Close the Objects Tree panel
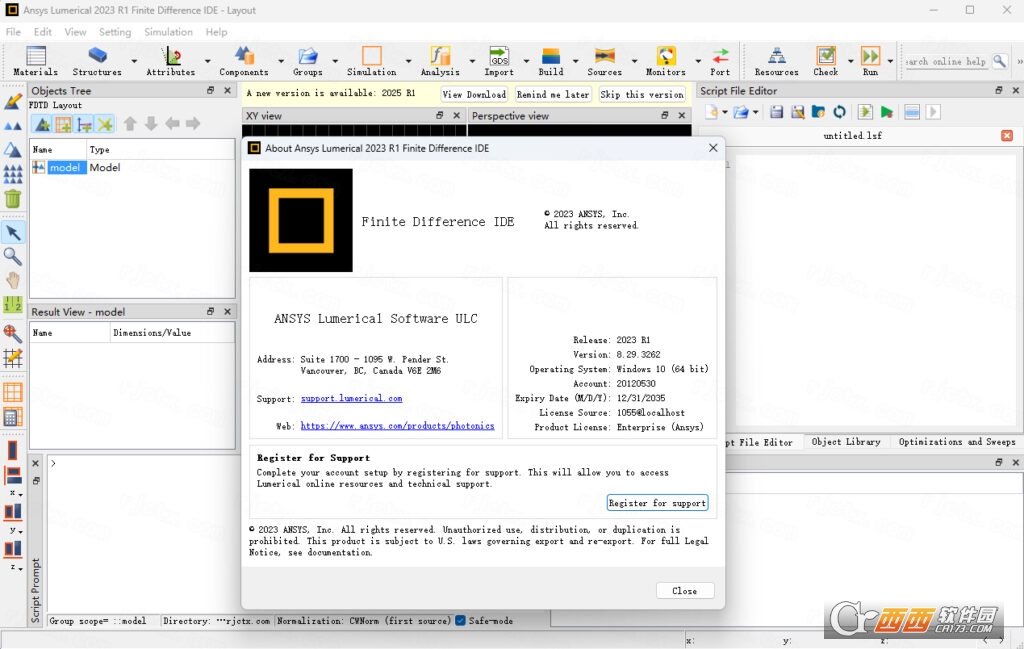 [227, 90]
